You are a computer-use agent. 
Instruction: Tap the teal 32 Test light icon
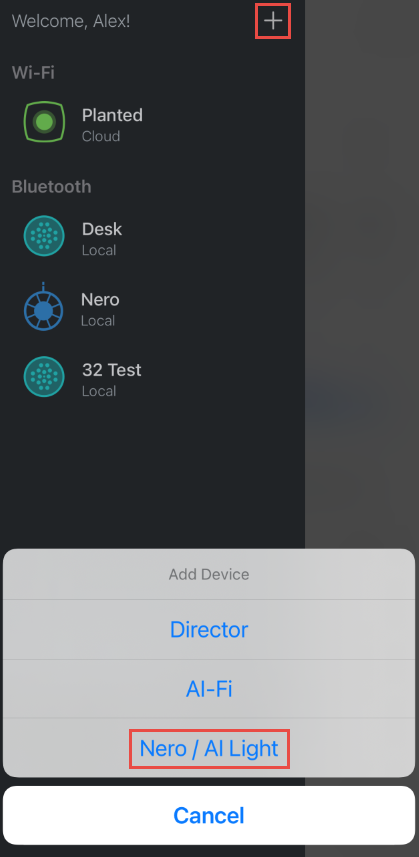[x=44, y=377]
